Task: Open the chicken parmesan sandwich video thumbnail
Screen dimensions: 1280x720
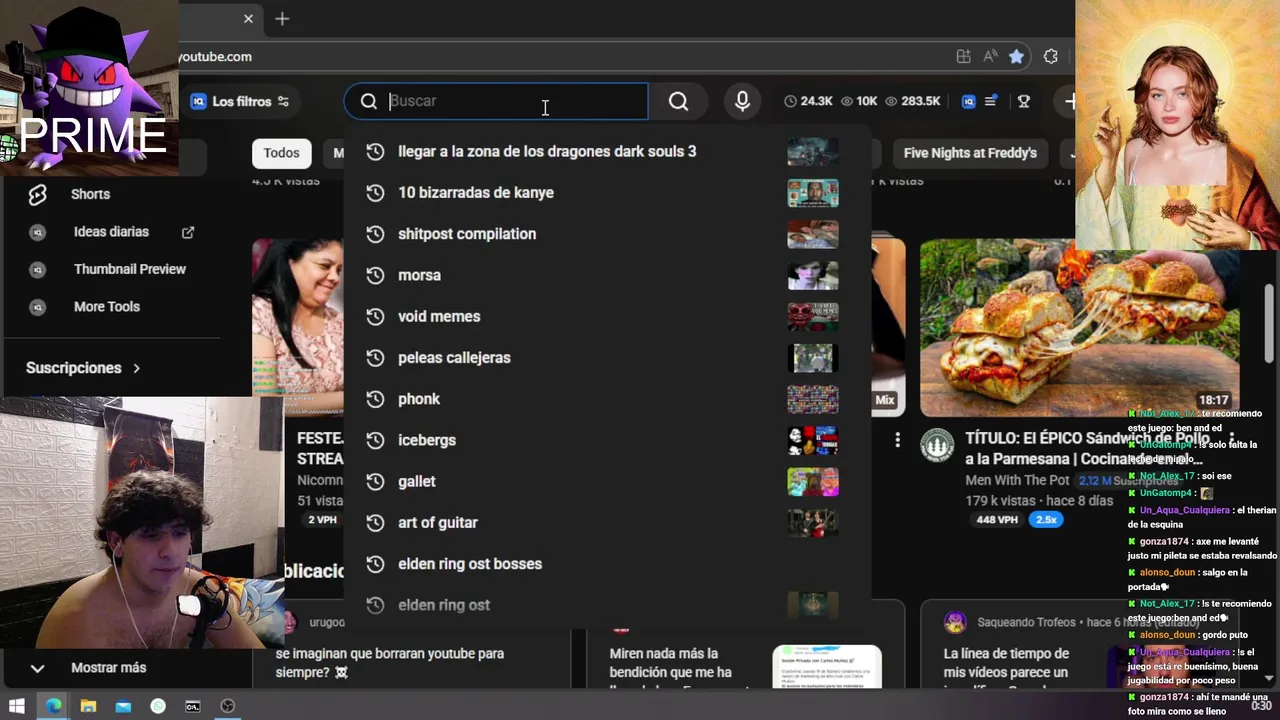Action: click(x=1078, y=327)
